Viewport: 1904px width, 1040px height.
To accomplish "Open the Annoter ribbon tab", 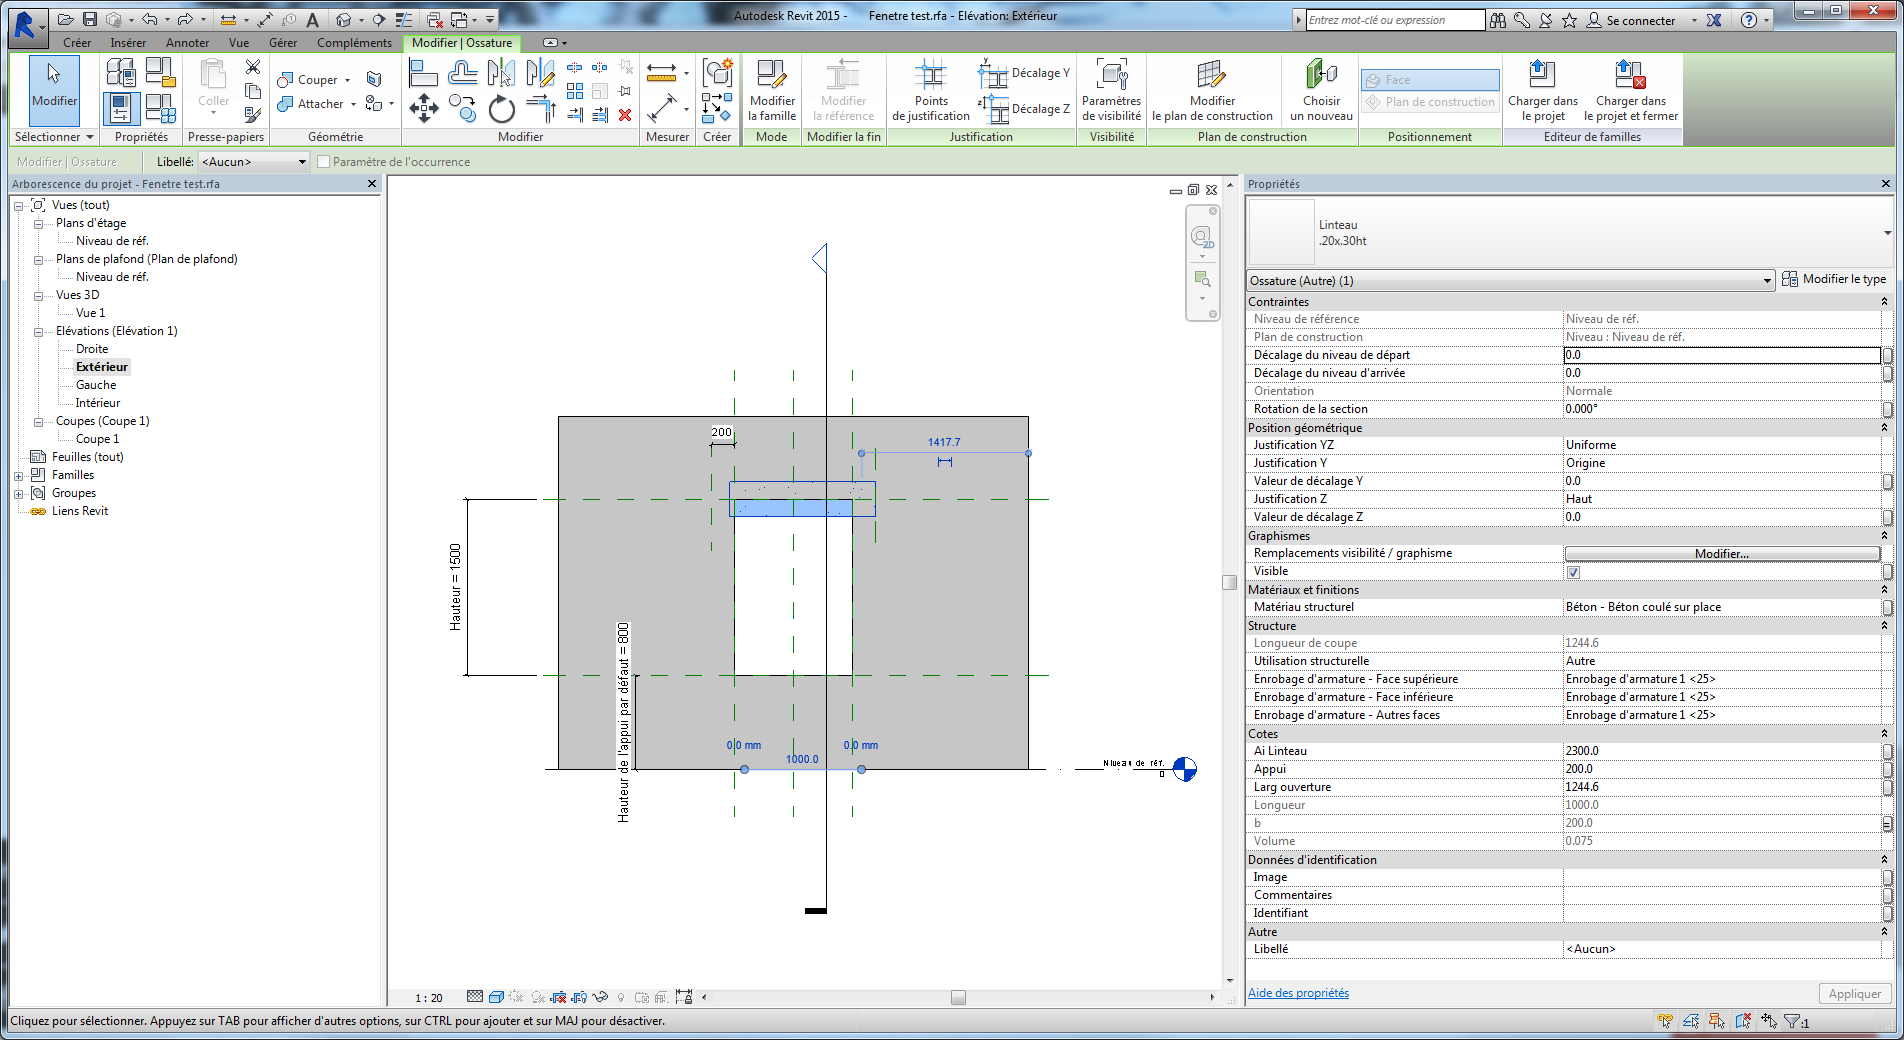I will tap(187, 43).
